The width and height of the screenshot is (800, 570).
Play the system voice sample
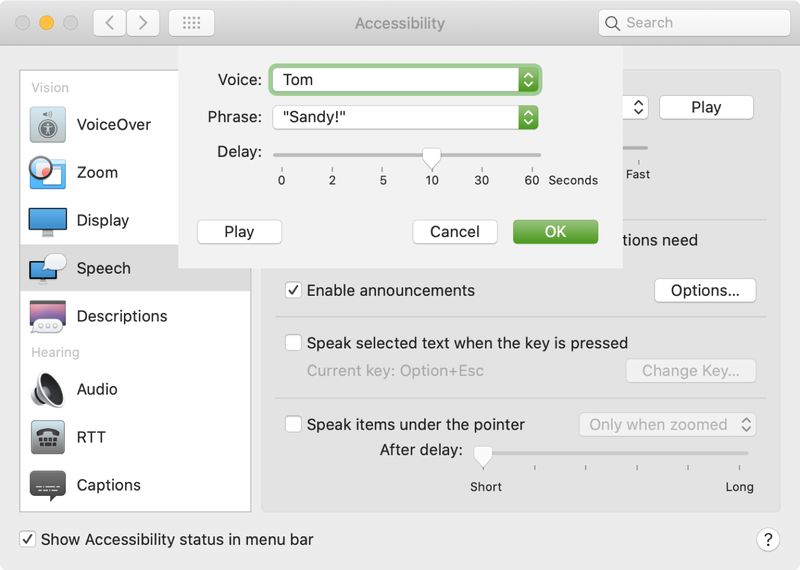point(706,107)
